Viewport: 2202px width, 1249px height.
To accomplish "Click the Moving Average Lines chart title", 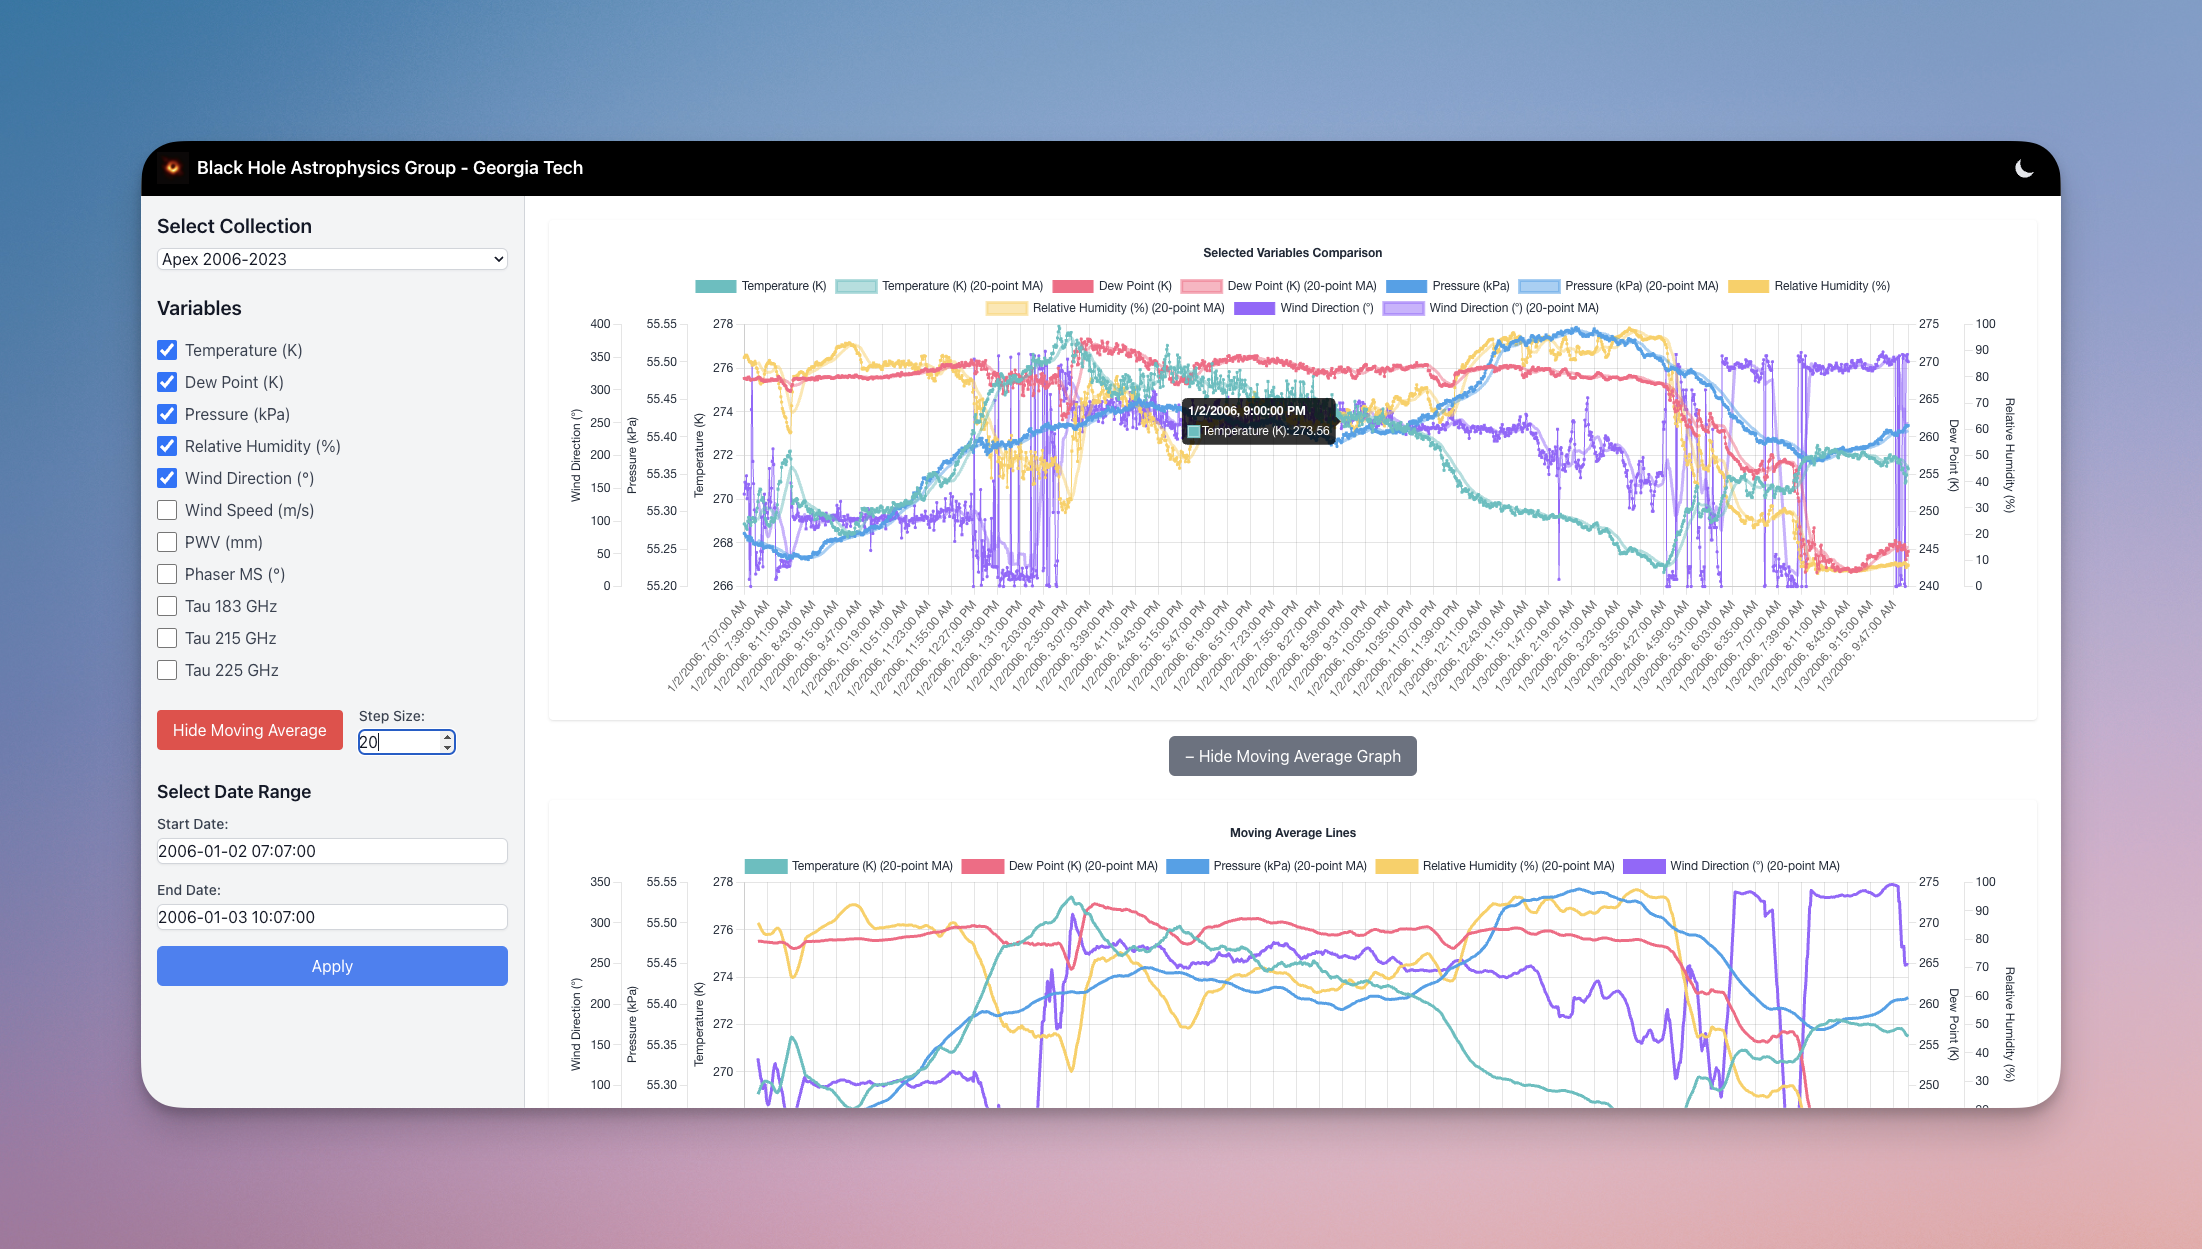I will [x=1292, y=830].
